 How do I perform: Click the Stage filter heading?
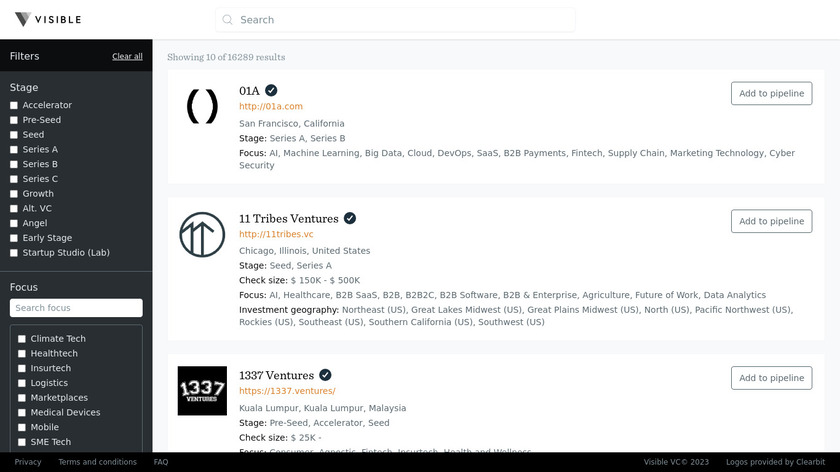24,87
